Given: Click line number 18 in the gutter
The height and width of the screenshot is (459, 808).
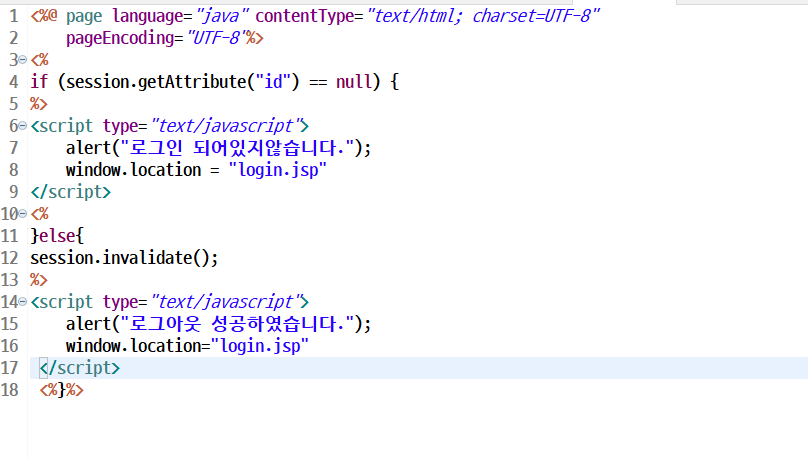Looking at the screenshot, I should (x=10, y=389).
